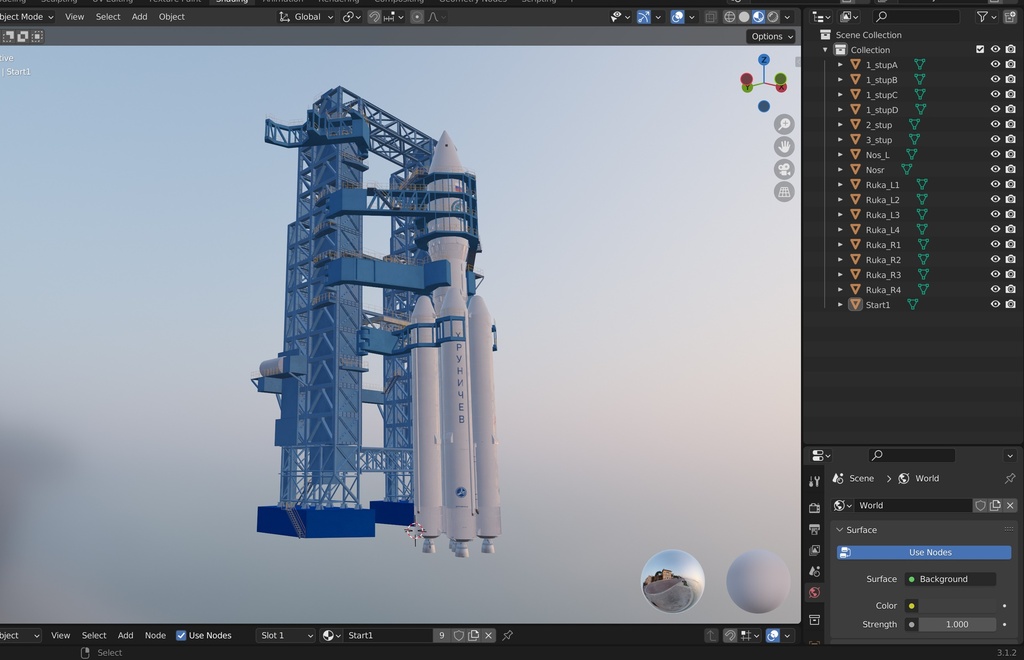The height and width of the screenshot is (660, 1024).
Task: Add a new collection in outliner
Action: click(x=1010, y=17)
